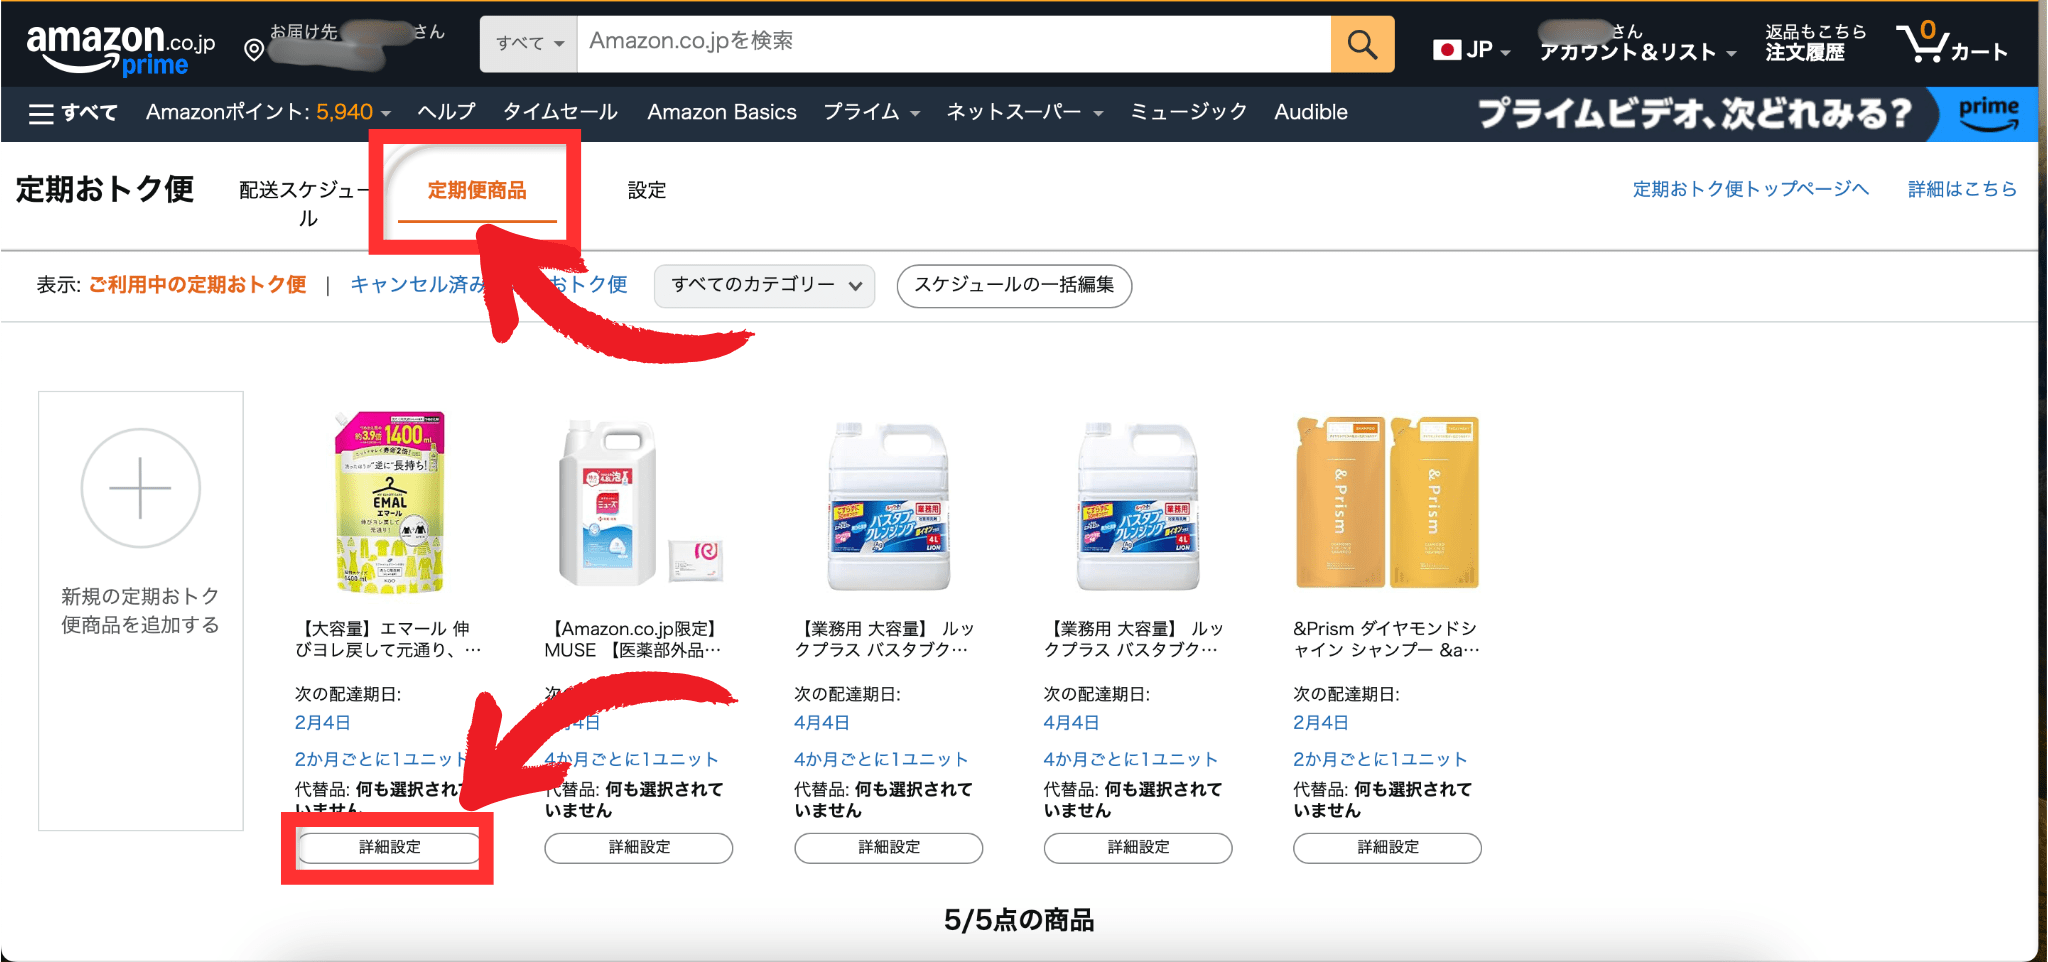Switch to 定期便商品 tab

[477, 190]
